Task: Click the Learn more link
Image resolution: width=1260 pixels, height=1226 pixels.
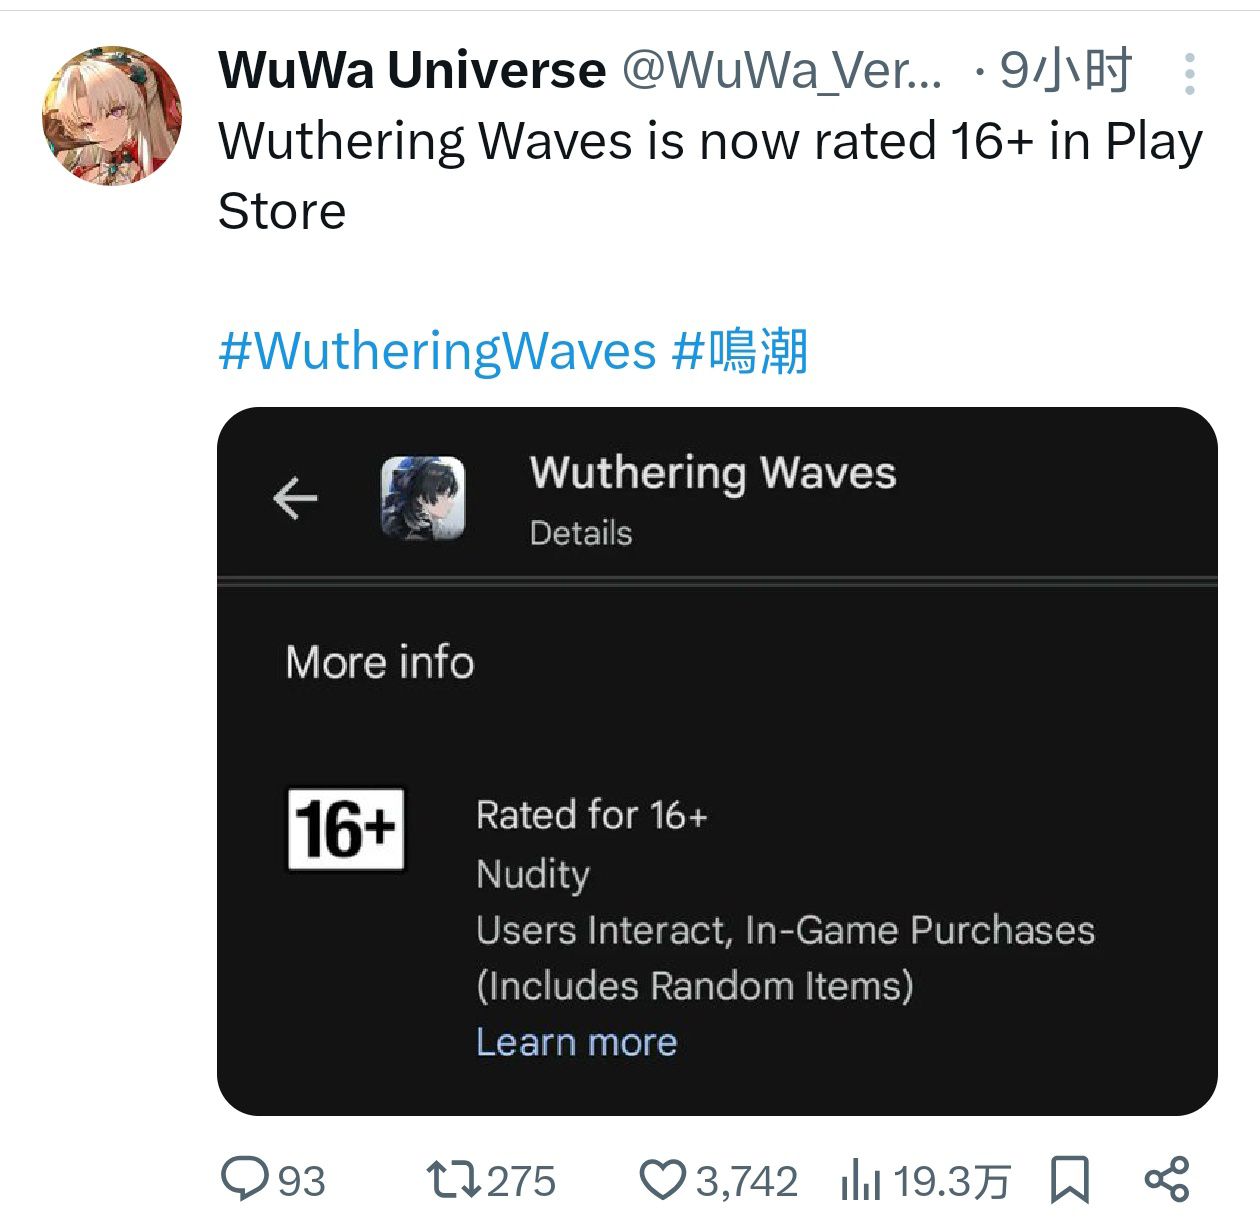Action: (x=577, y=1042)
